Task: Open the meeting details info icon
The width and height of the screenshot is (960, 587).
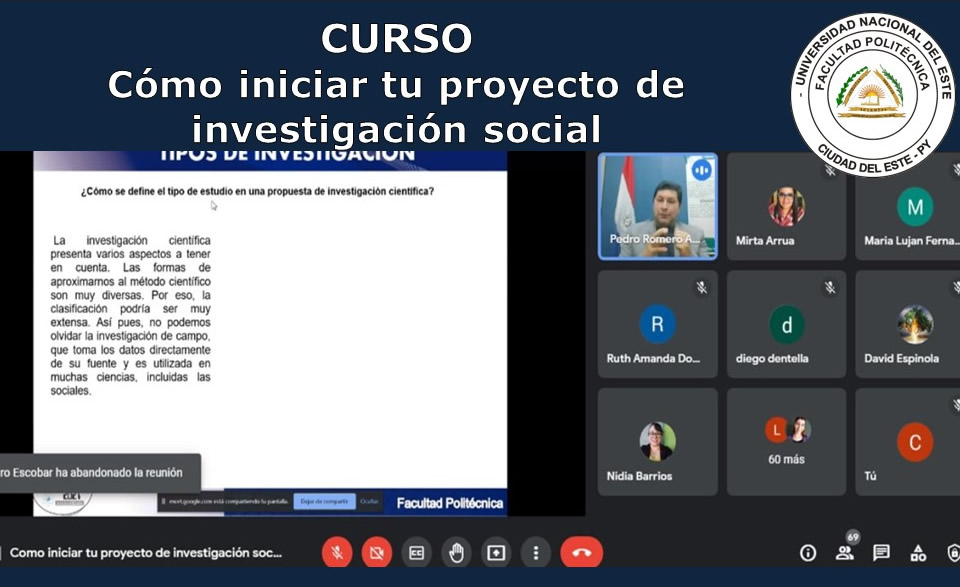Action: 808,553
